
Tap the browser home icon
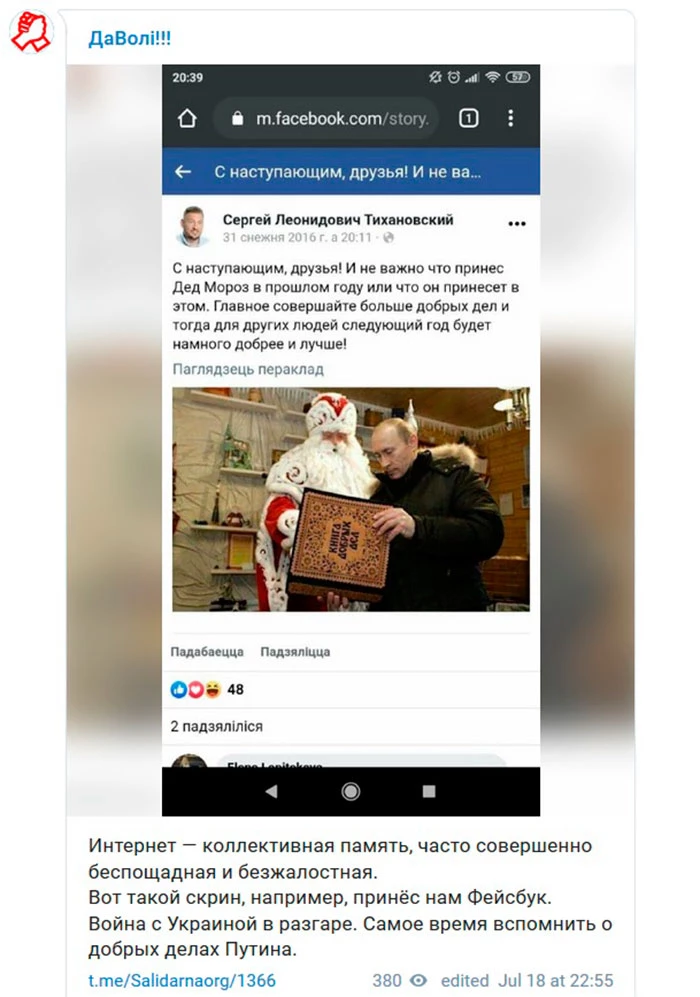pos(187,118)
